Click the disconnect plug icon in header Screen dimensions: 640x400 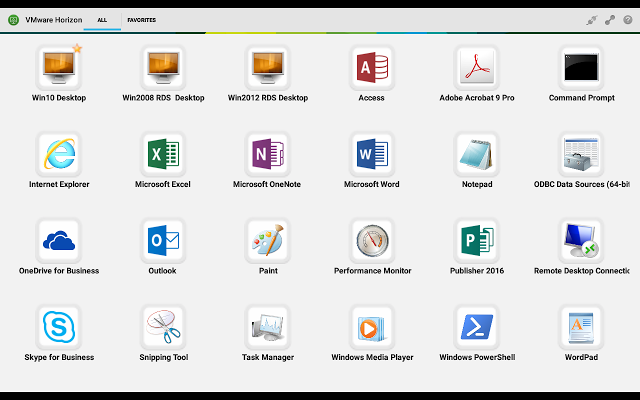(591, 20)
